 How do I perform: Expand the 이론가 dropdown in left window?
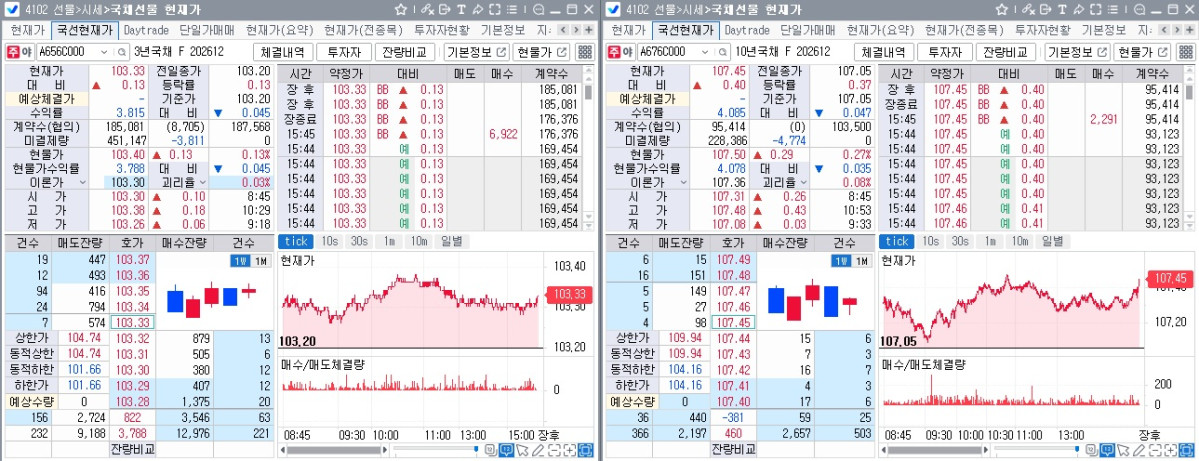tap(83, 183)
